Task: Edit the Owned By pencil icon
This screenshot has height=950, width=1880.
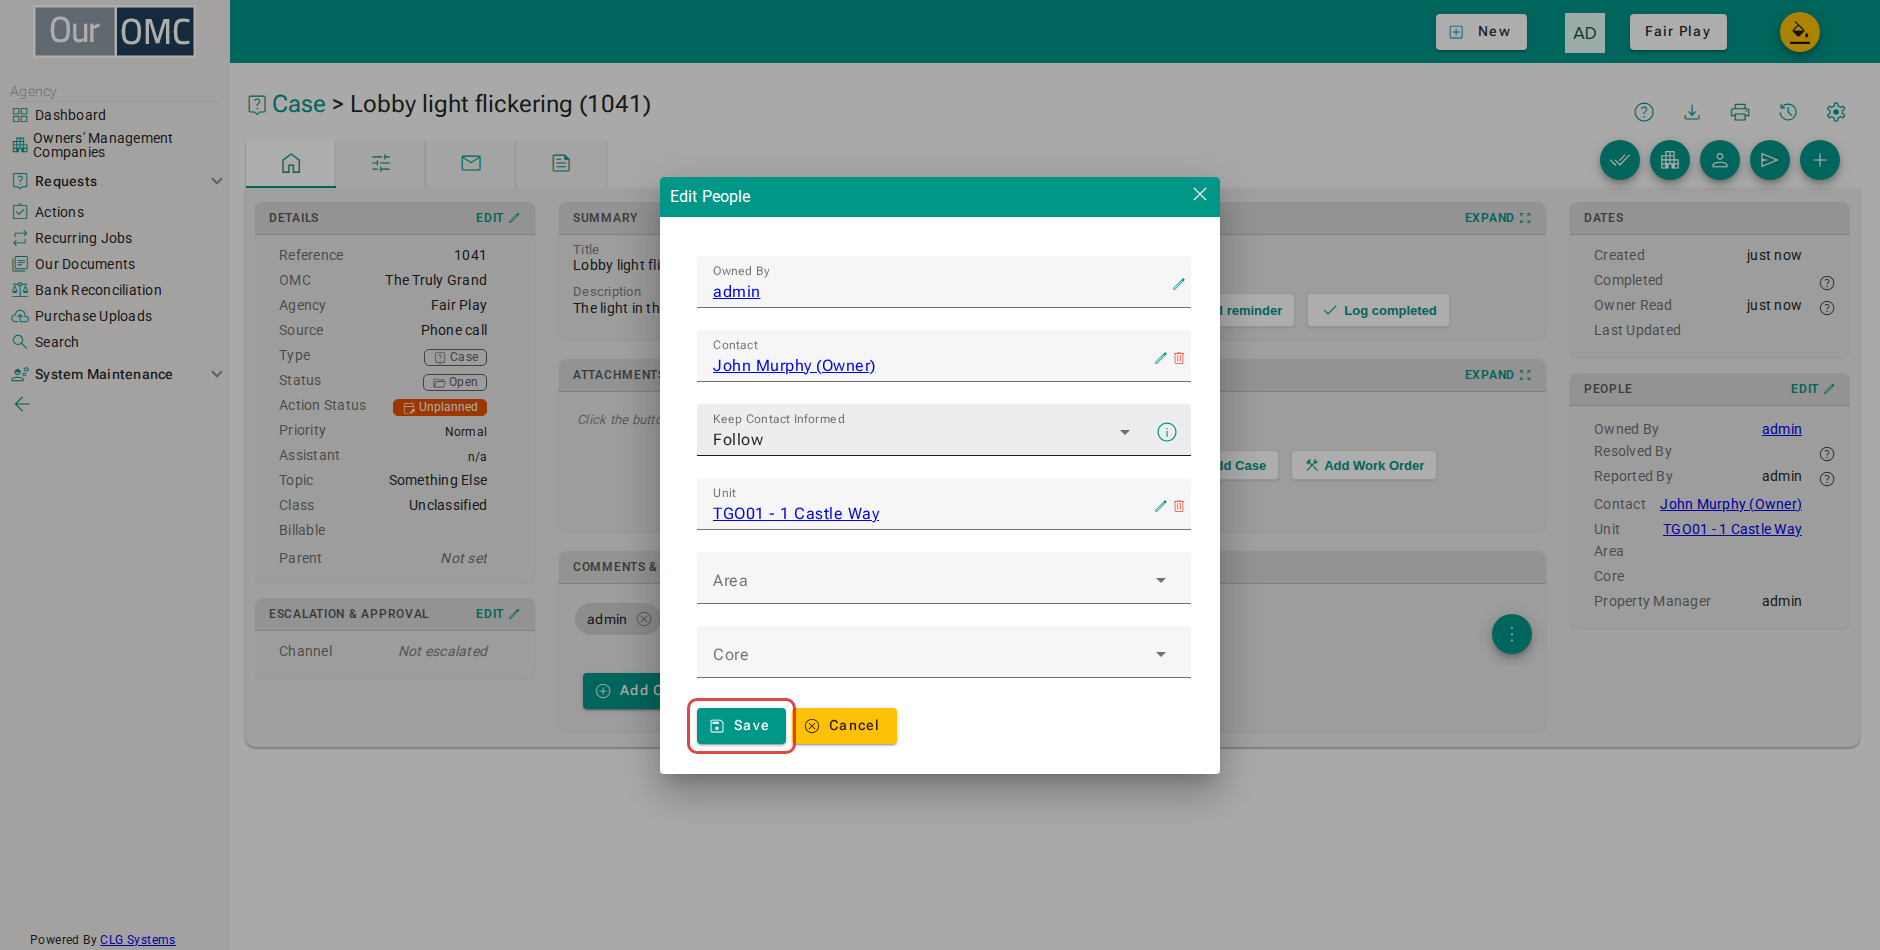Action: click(x=1179, y=284)
